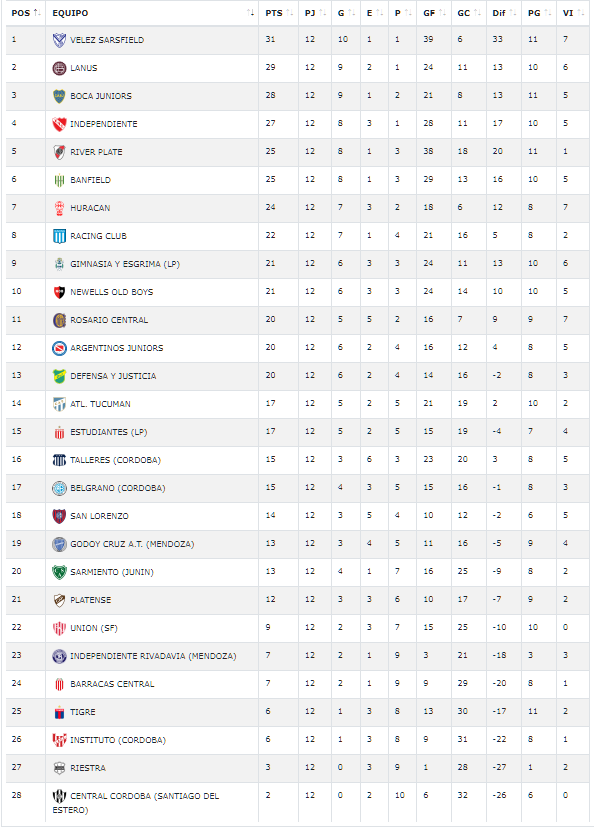Sort by GF goals-for column header
Screen dimensions: 605x827
[434, 13]
